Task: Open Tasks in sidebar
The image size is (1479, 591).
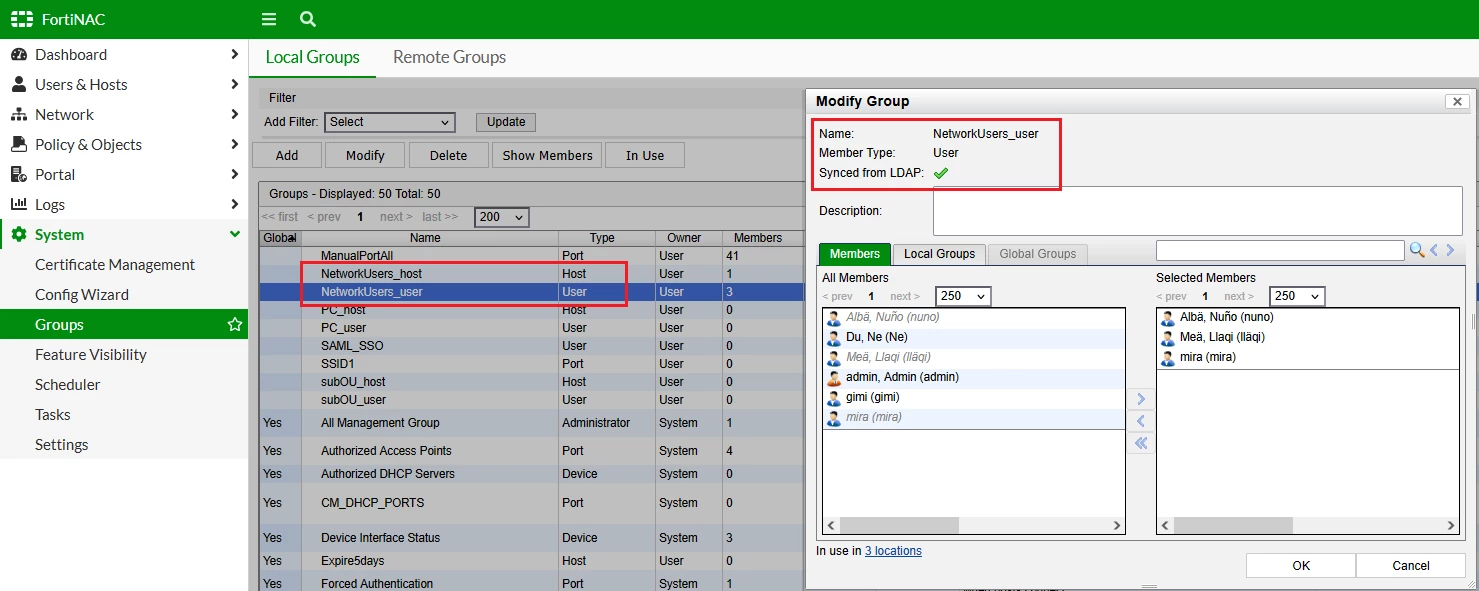Action: [53, 415]
